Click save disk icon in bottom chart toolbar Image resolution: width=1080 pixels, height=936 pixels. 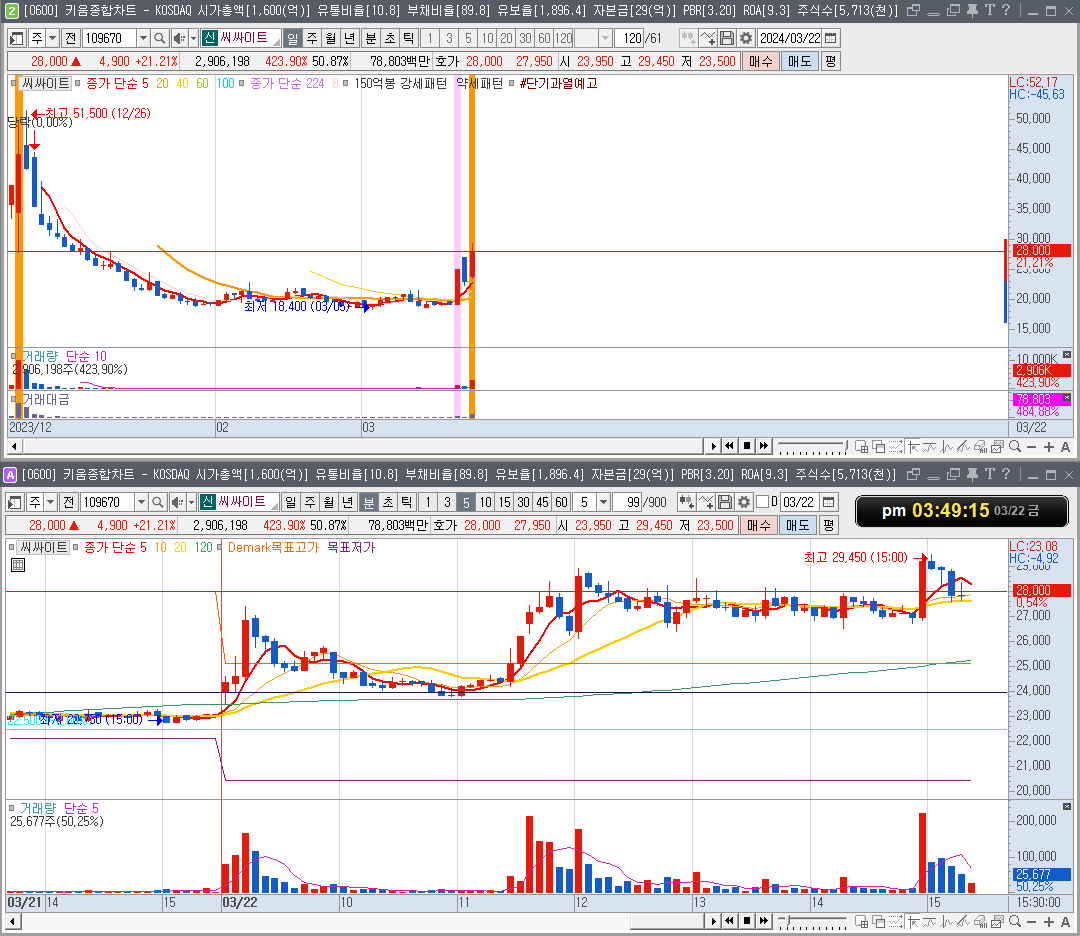click(725, 502)
